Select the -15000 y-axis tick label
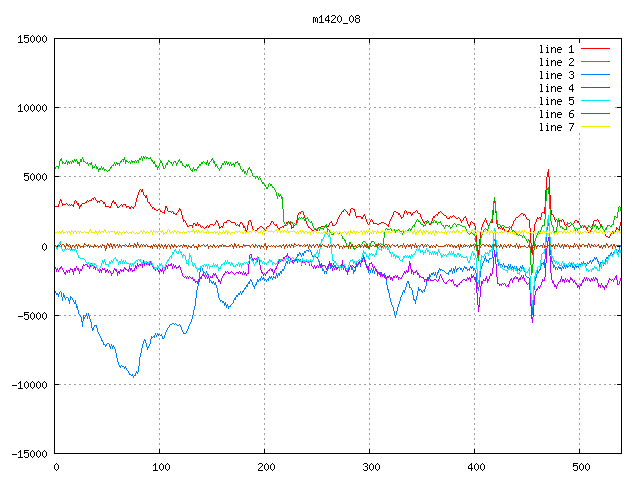This screenshot has width=640, height=480. pos(28,454)
